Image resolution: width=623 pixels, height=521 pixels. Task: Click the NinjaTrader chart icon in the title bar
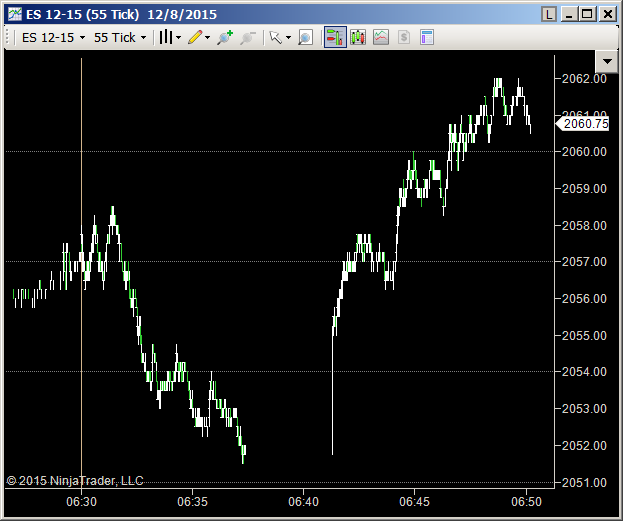pos(15,14)
